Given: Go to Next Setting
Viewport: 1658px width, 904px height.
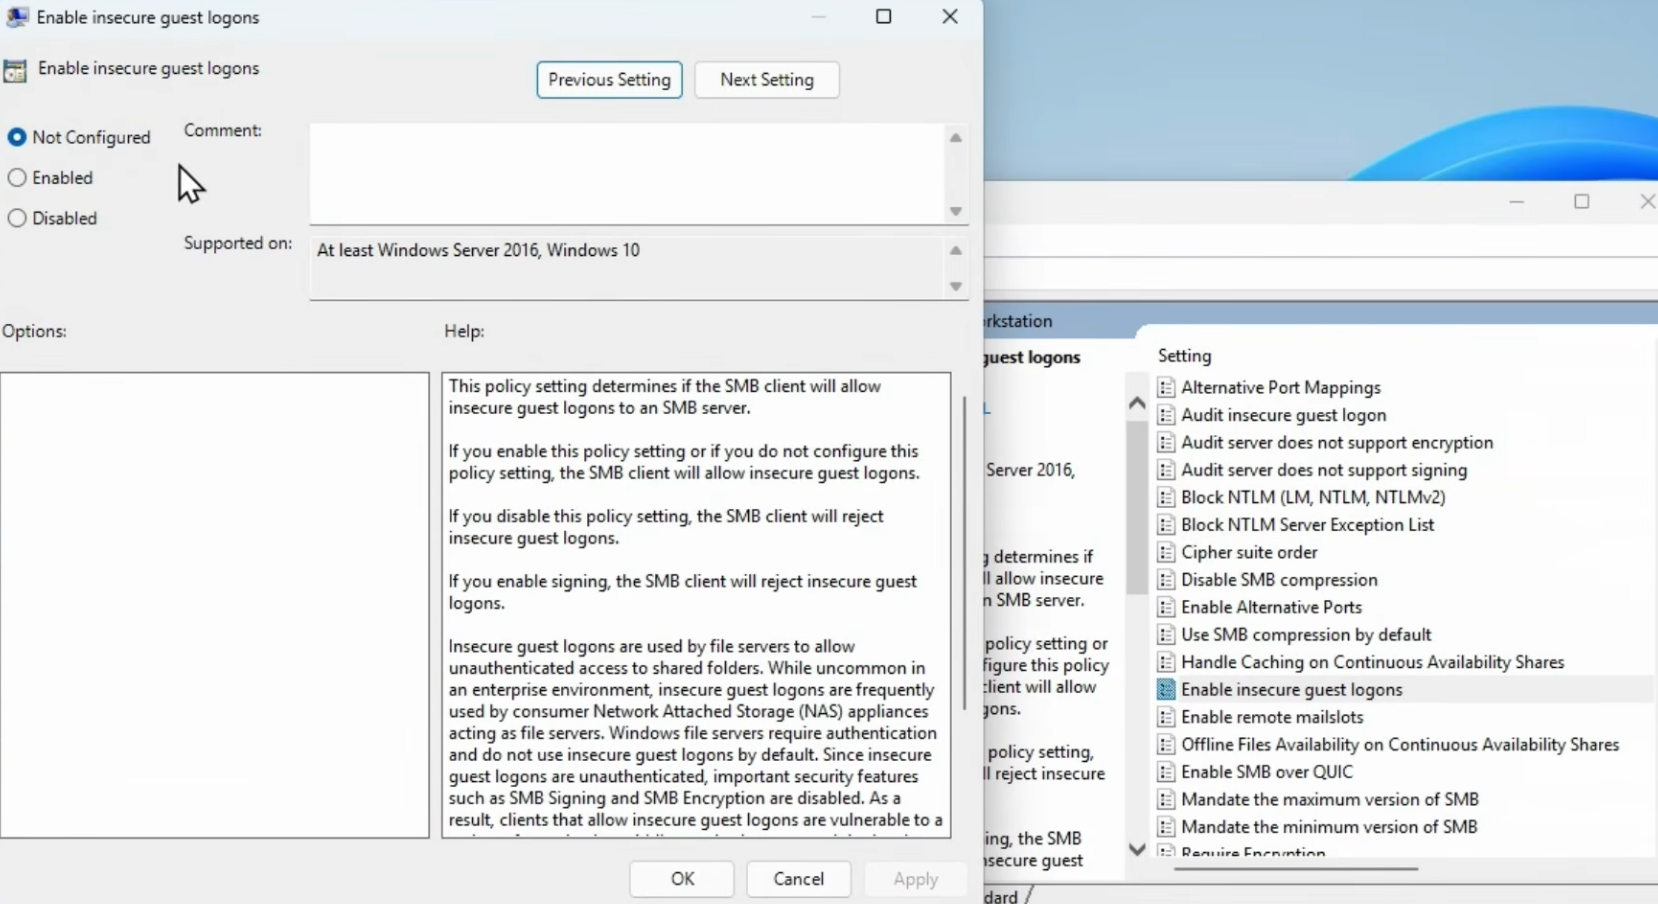Looking at the screenshot, I should coord(767,80).
